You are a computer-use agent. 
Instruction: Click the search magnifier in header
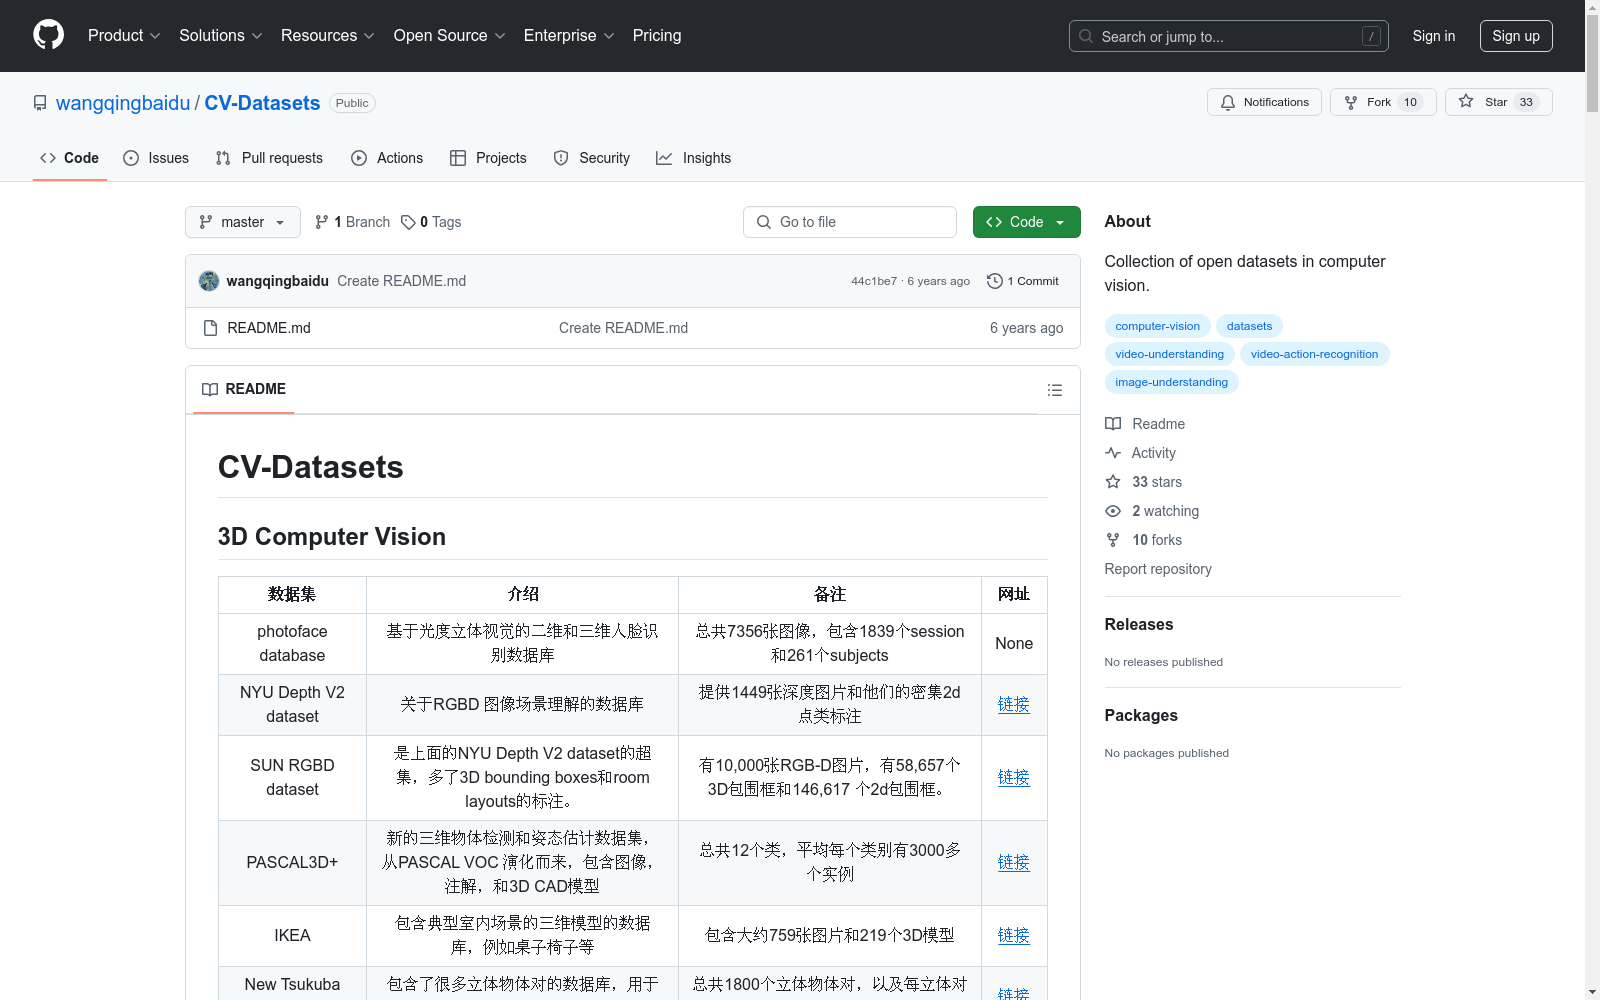[1086, 36]
